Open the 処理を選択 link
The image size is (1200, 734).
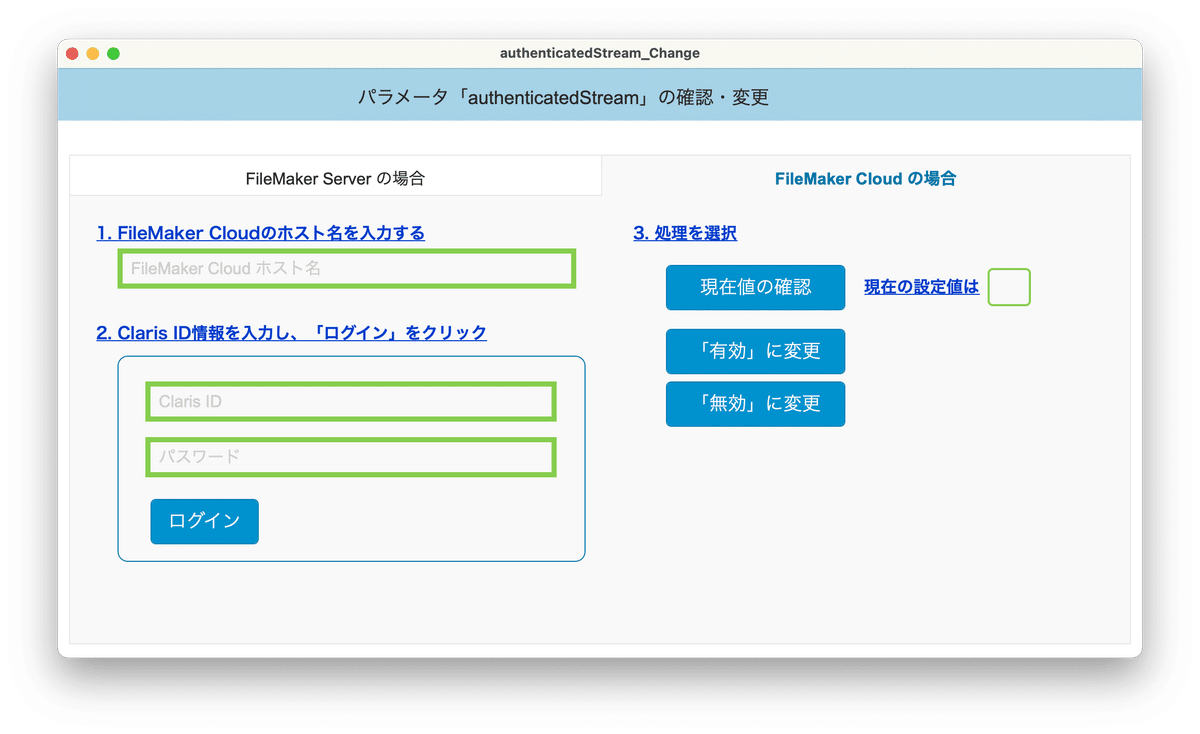(684, 233)
